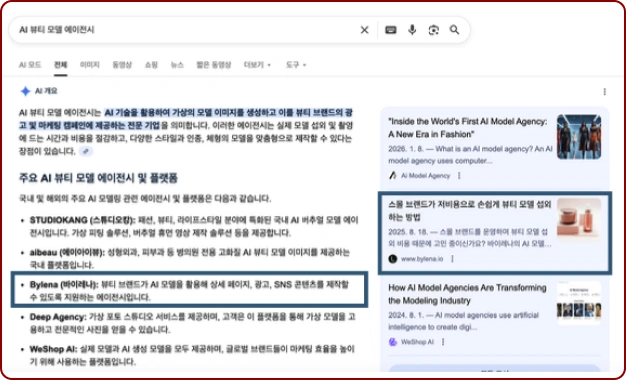626x380 pixels.
Task: Clear the search query with X icon
Action: pos(365,30)
